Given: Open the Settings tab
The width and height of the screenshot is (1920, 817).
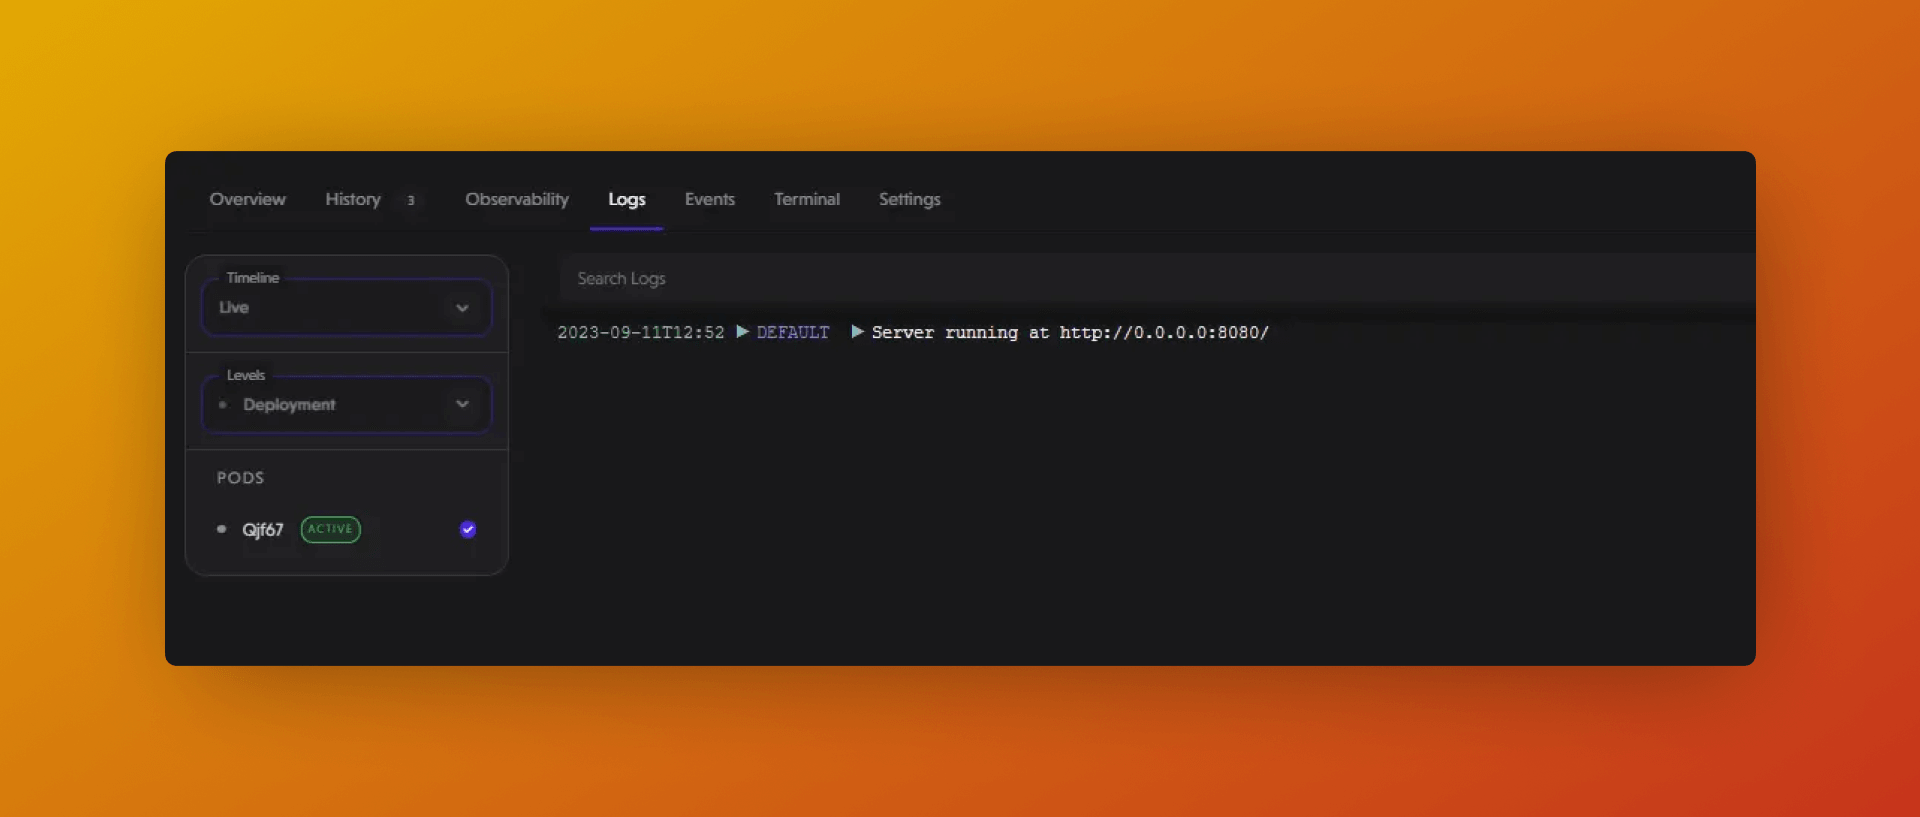Looking at the screenshot, I should (910, 199).
